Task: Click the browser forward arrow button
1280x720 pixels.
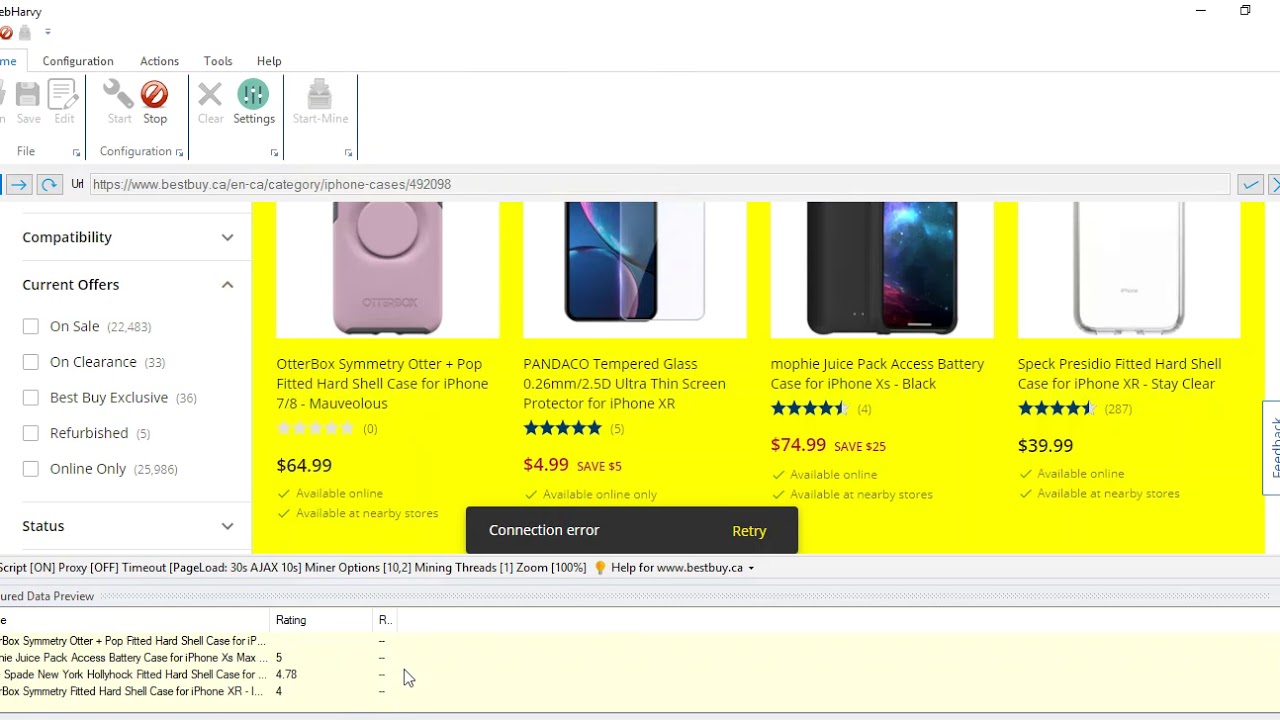Action: tap(18, 184)
